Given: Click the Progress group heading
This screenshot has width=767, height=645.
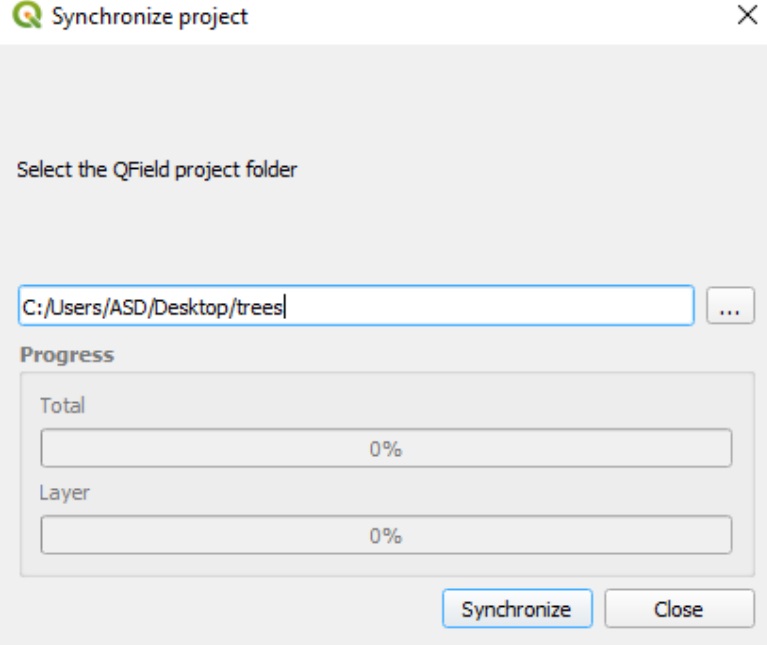Looking at the screenshot, I should pyautogui.click(x=67, y=355).
